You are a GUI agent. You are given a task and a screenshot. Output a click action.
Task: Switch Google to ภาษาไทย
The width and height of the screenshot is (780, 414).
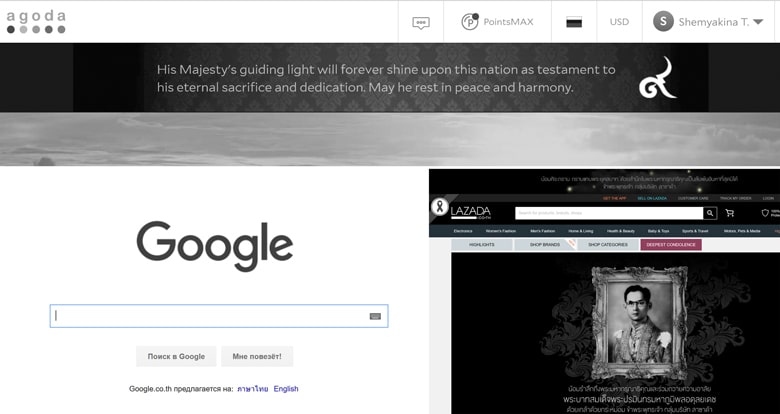(x=253, y=389)
